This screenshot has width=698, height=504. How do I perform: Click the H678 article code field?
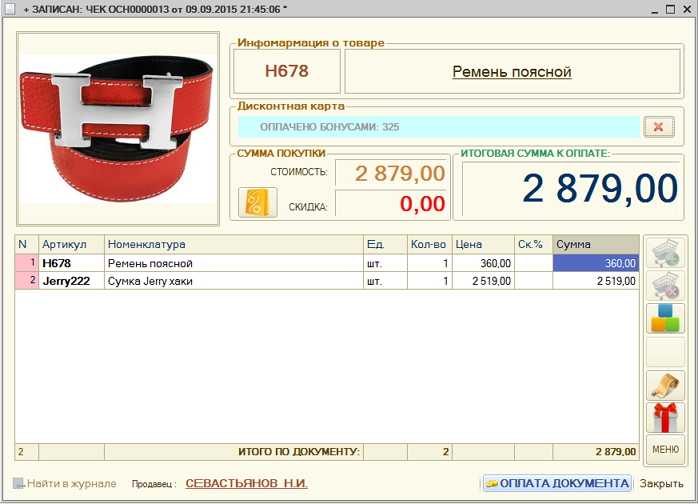click(x=287, y=71)
